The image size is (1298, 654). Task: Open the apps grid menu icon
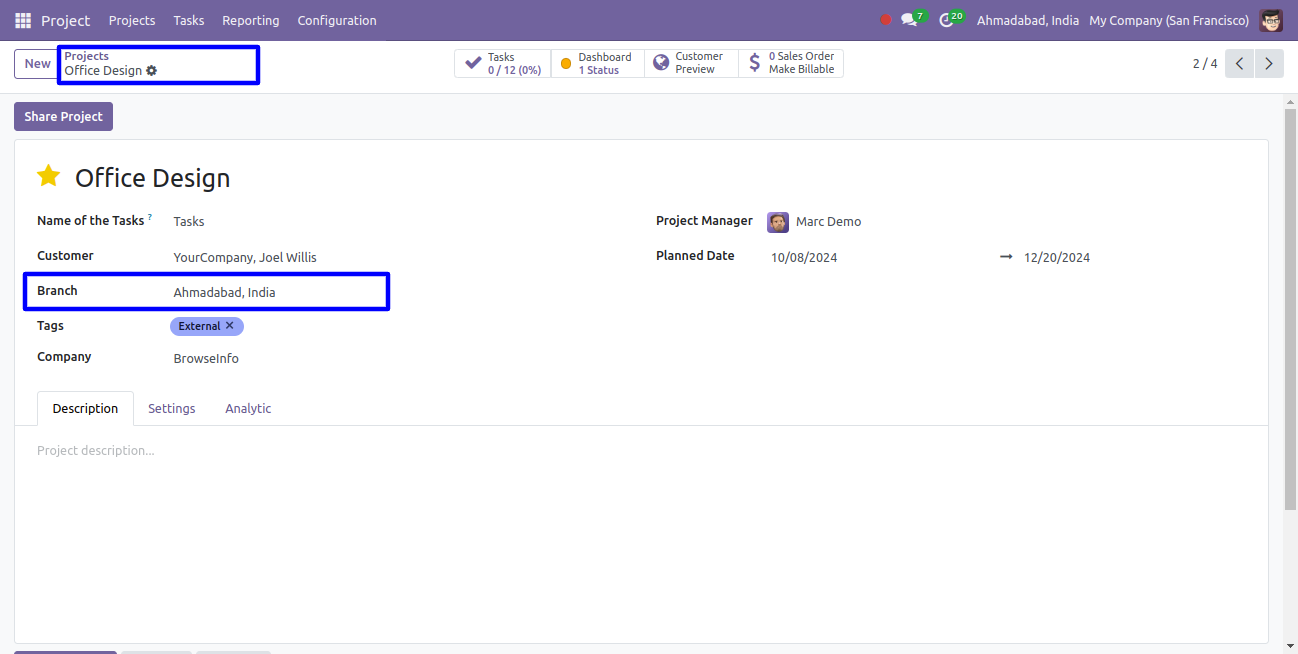[x=23, y=20]
